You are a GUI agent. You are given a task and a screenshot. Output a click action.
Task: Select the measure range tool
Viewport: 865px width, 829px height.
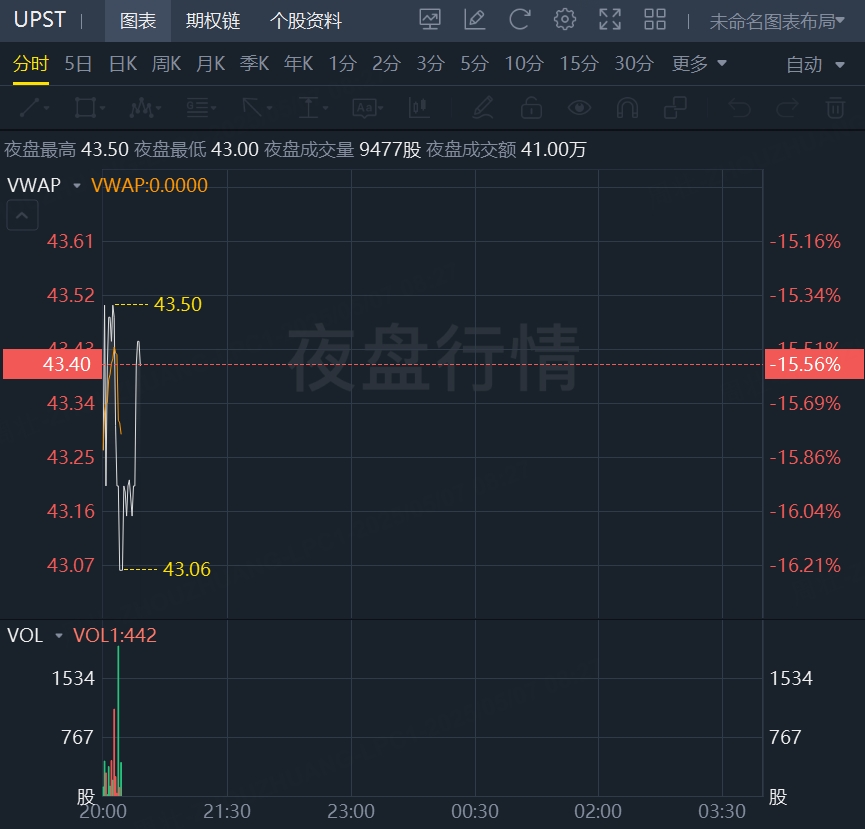pyautogui.click(x=308, y=108)
